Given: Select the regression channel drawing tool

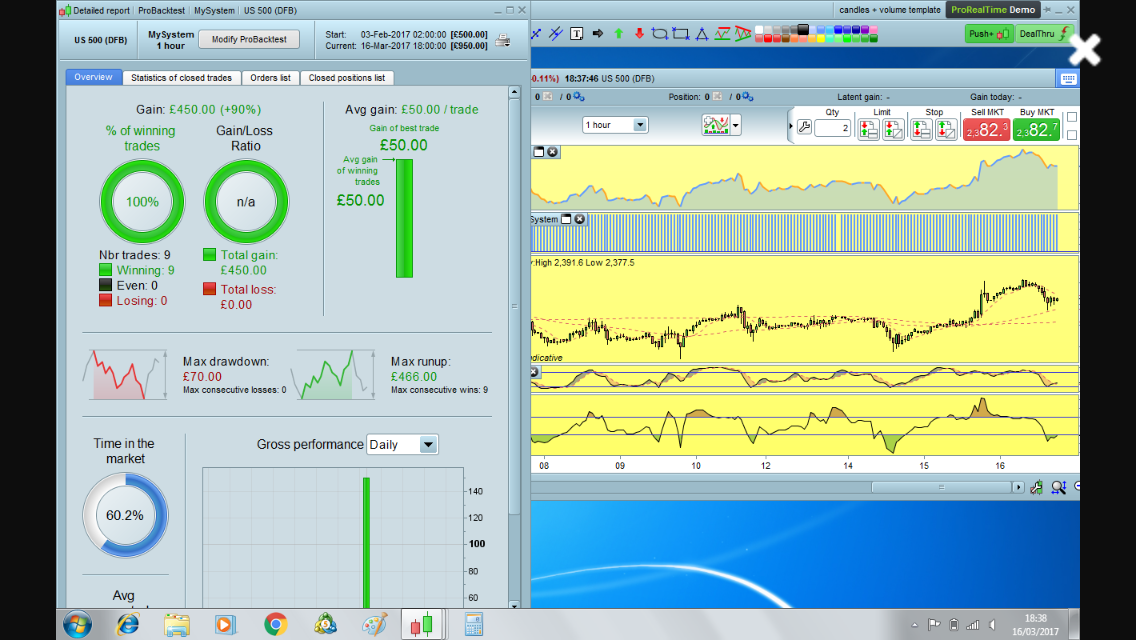Looking at the screenshot, I should click(x=722, y=33).
